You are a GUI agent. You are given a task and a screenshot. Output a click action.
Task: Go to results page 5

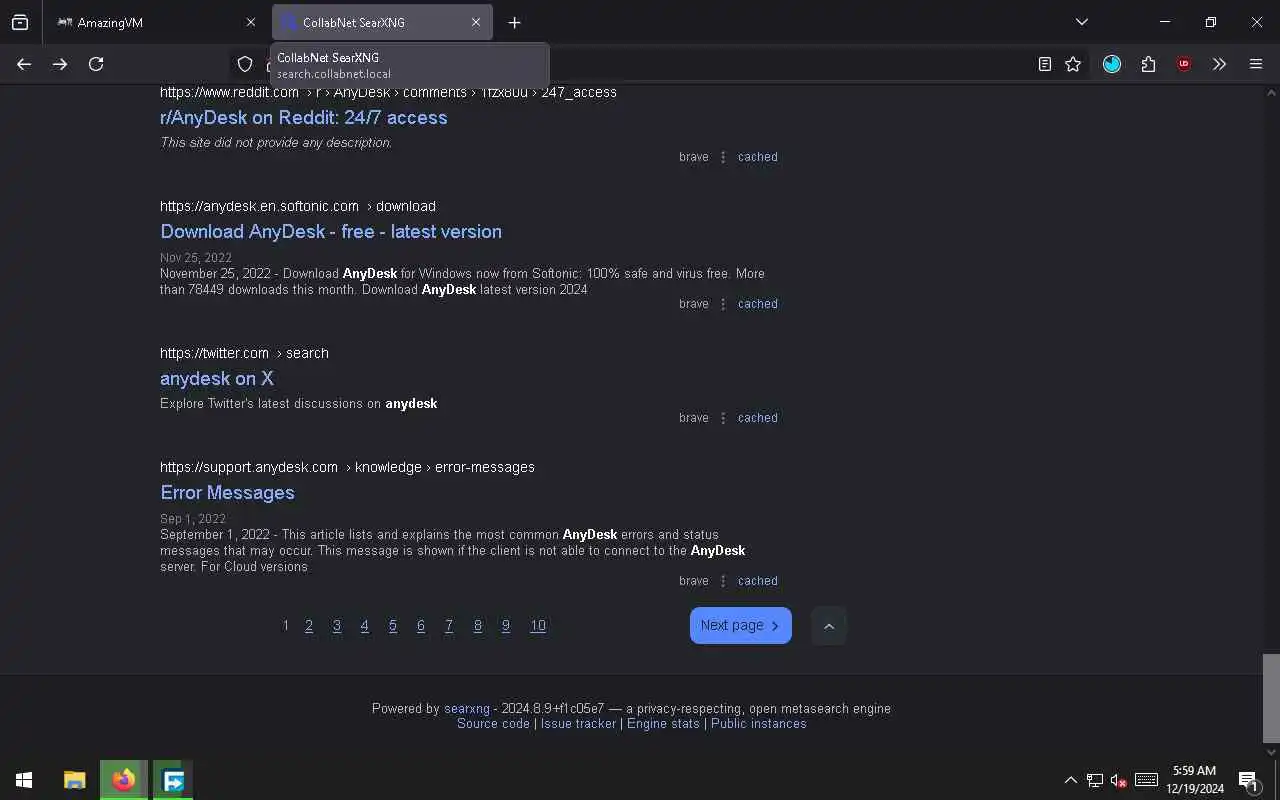click(x=393, y=626)
